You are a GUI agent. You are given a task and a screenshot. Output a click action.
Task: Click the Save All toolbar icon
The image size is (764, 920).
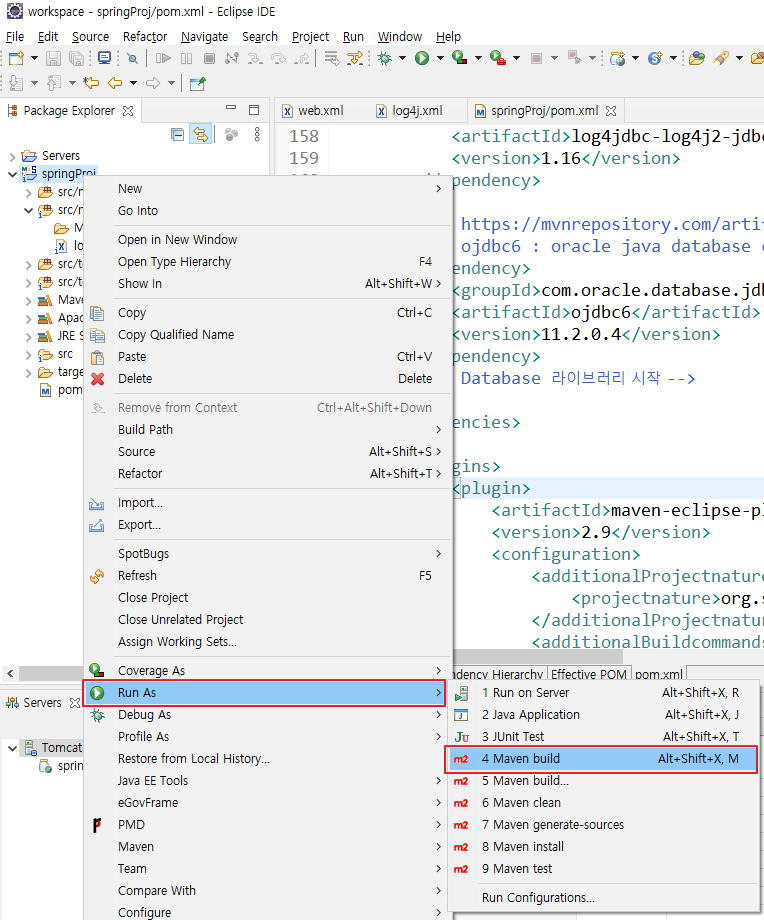pos(76,58)
